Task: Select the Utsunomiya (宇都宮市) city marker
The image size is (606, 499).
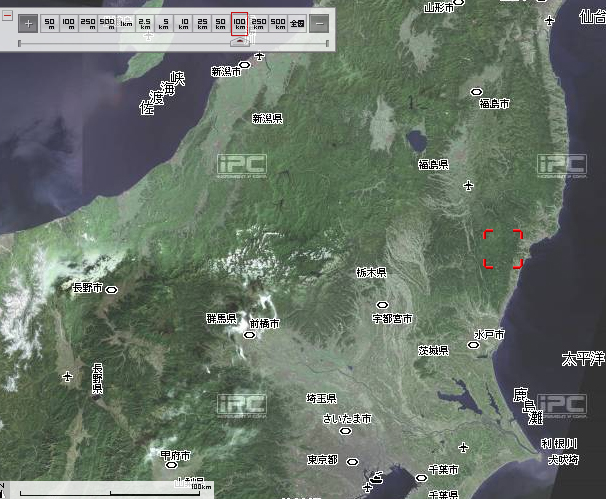Action: 381,305
